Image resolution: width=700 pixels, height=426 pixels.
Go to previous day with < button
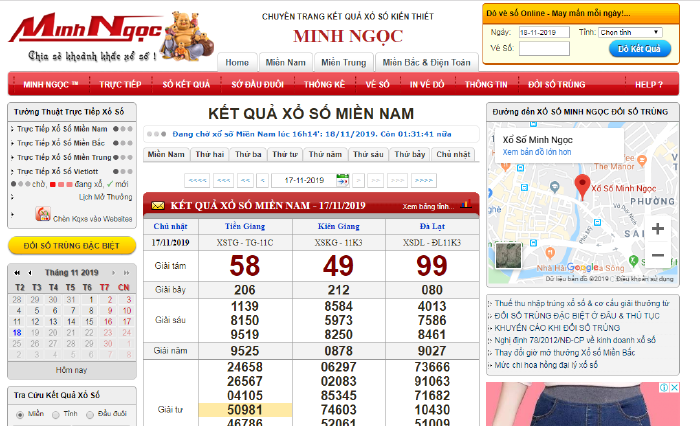pyautogui.click(x=262, y=180)
